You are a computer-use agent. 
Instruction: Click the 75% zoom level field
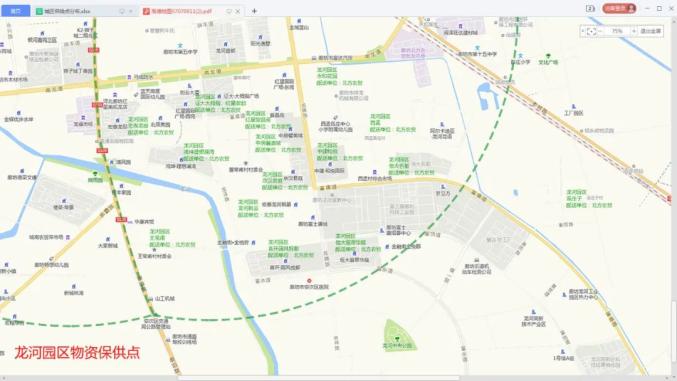pos(617,31)
